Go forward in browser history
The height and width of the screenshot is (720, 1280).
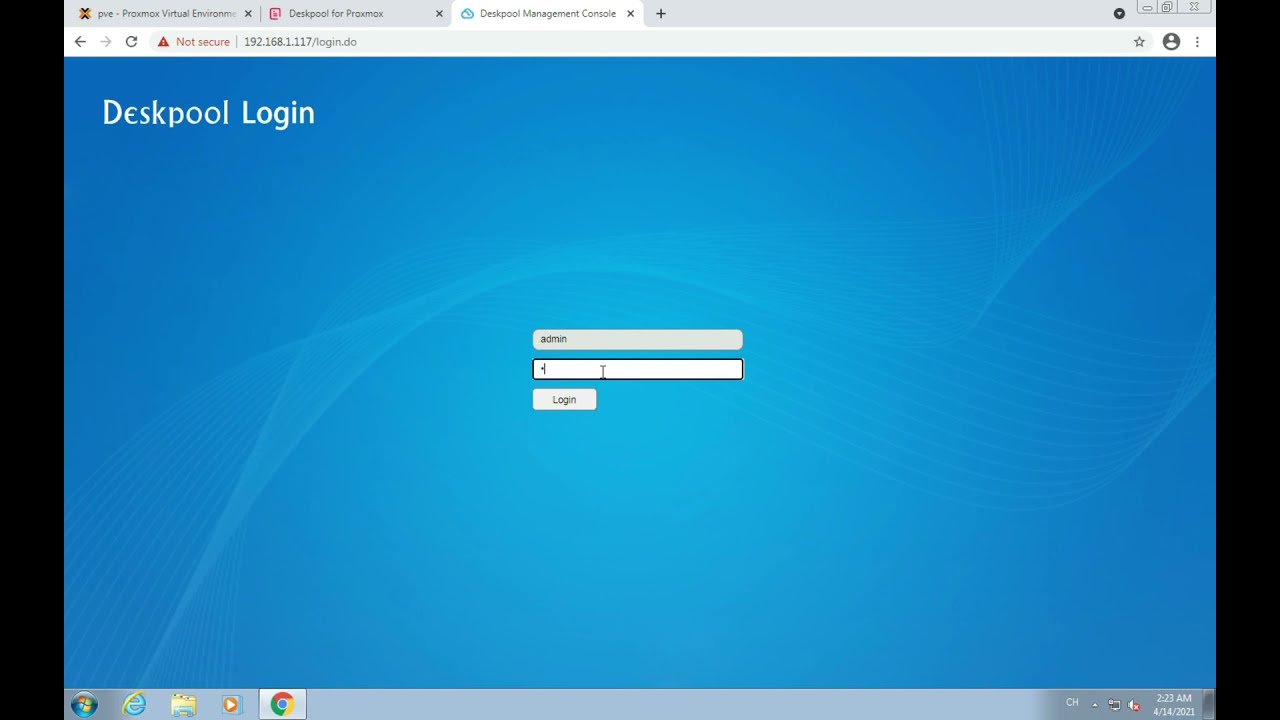pyautogui.click(x=106, y=42)
